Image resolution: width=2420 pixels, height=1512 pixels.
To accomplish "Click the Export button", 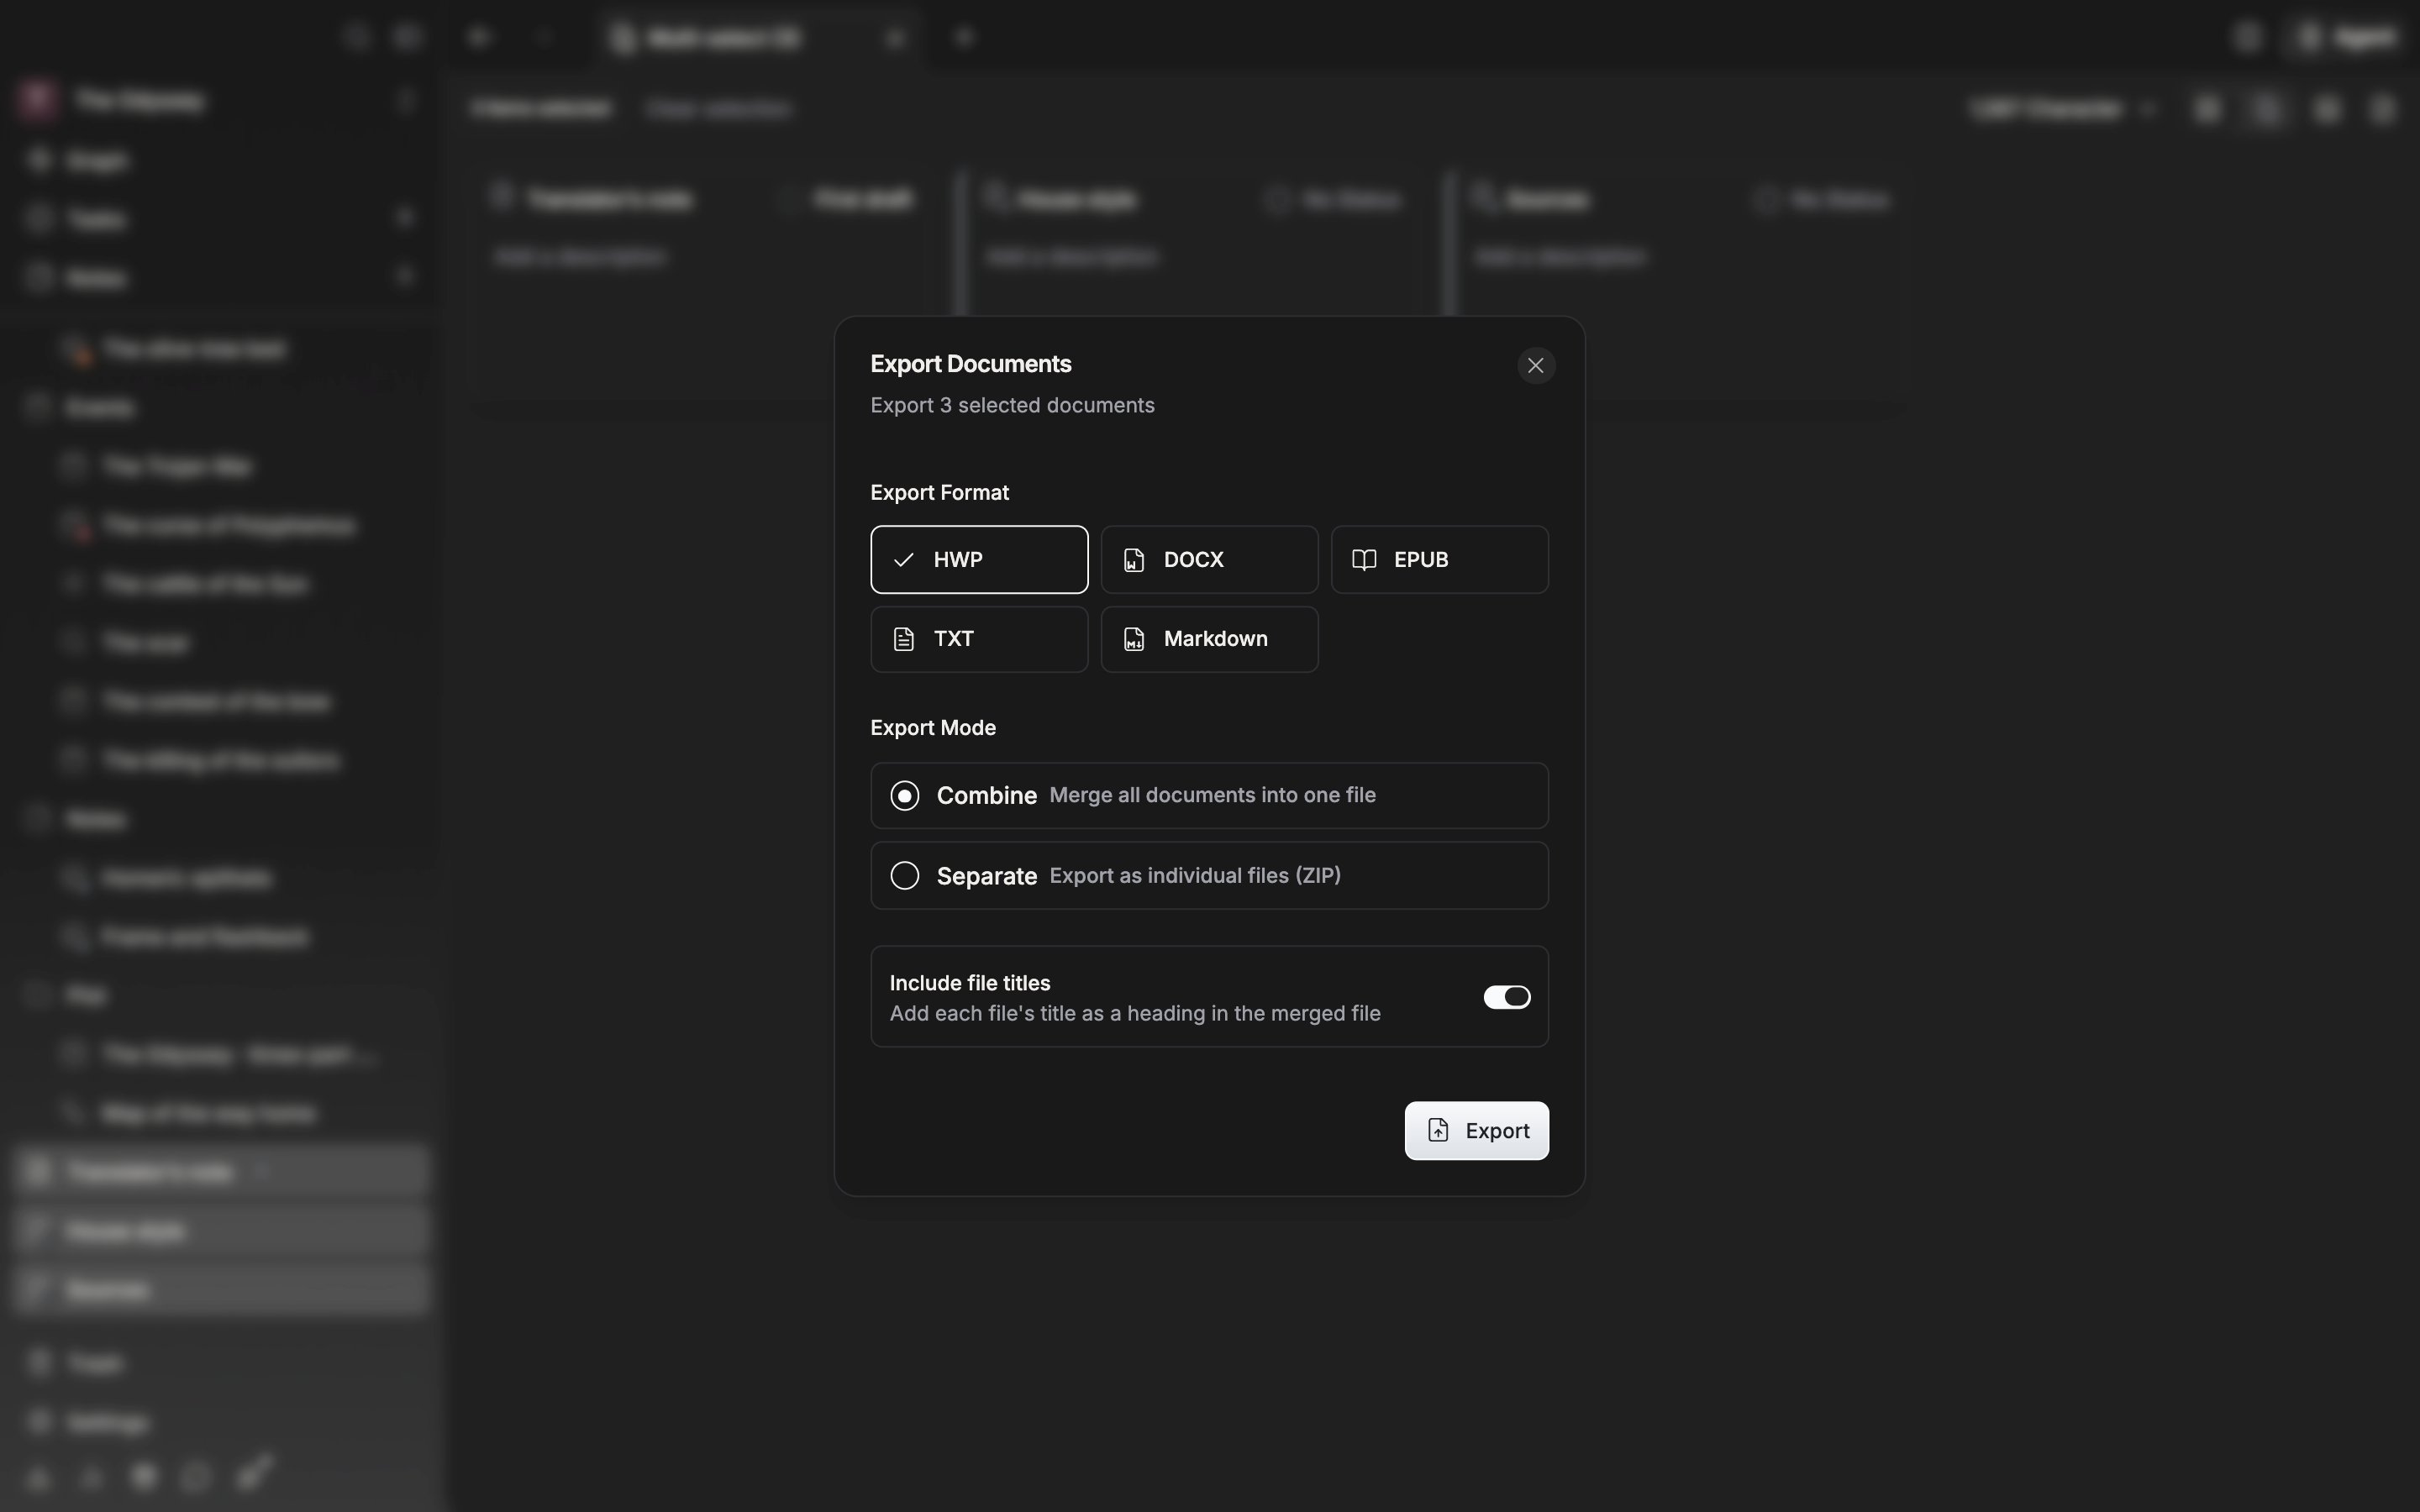I will pyautogui.click(x=1476, y=1131).
